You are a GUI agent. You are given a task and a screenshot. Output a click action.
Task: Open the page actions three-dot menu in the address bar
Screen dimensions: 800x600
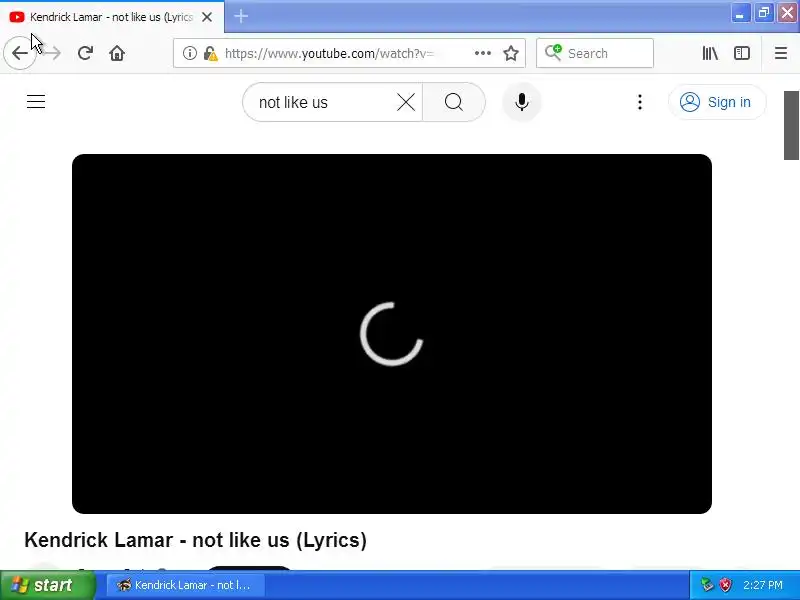[x=483, y=53]
